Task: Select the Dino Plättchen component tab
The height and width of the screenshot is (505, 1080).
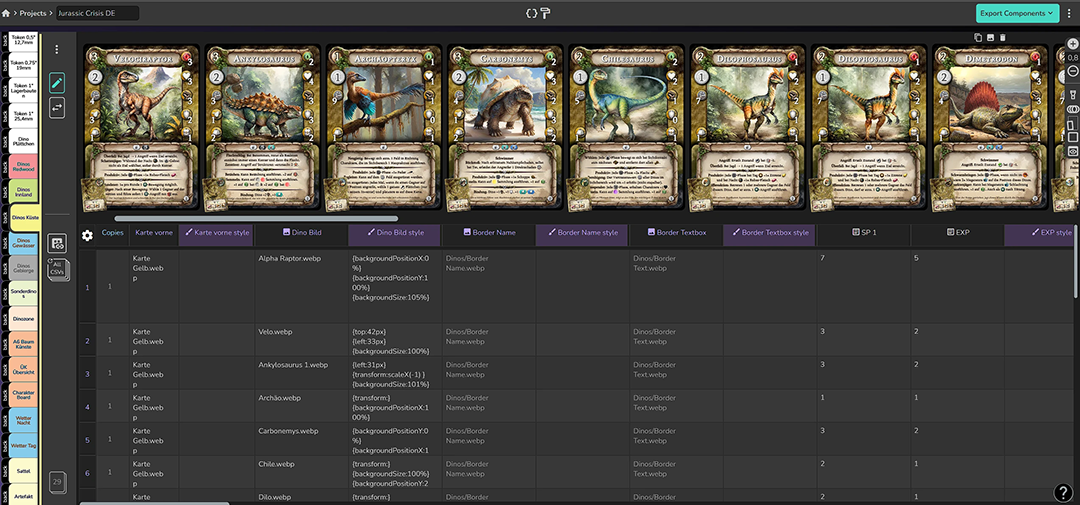Action: point(23,143)
